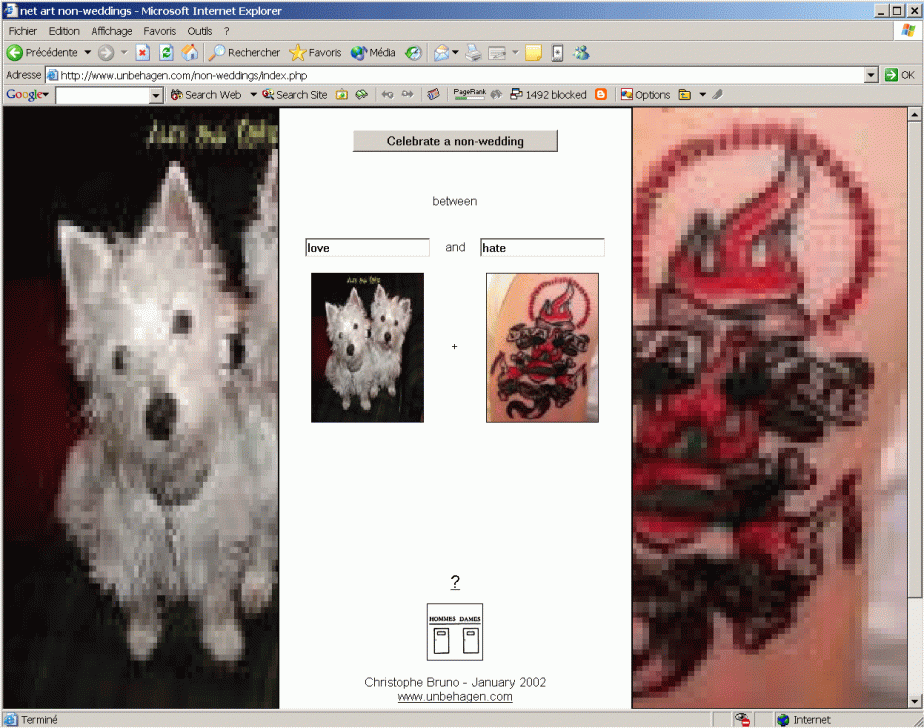This screenshot has width=924, height=728.
Task: Open the Affichage menu
Action: click(x=112, y=31)
